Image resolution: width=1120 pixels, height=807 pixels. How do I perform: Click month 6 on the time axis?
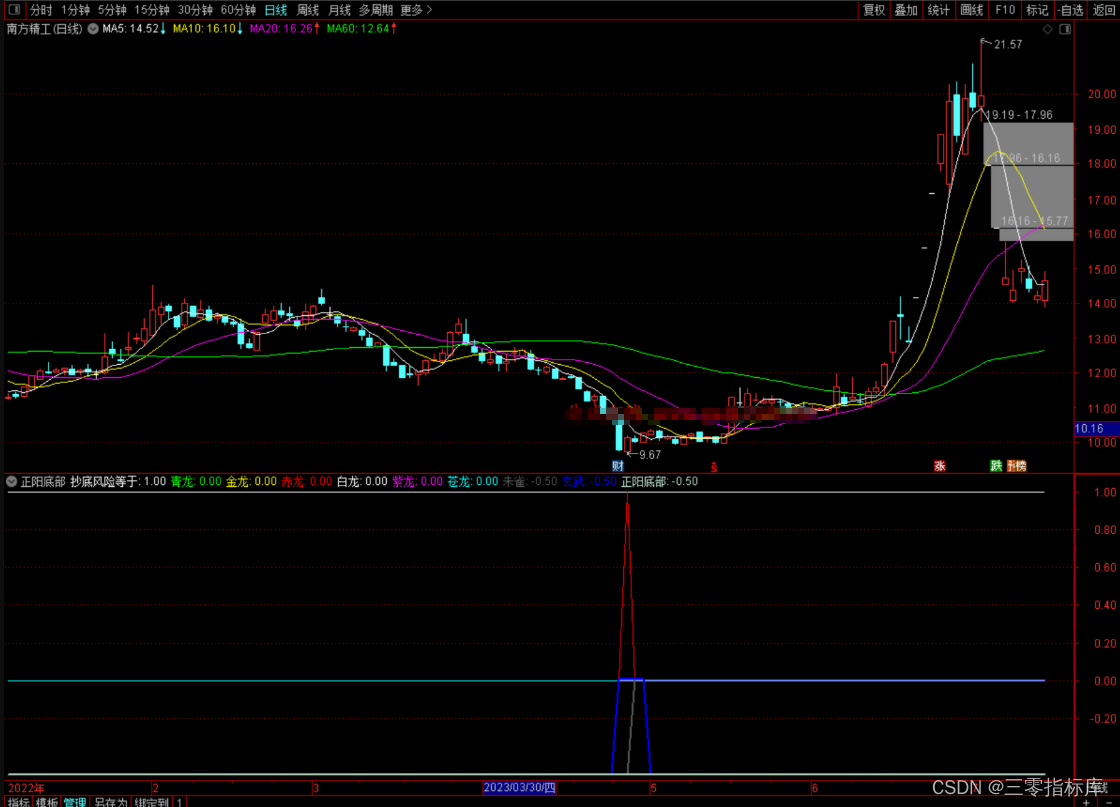click(x=814, y=788)
